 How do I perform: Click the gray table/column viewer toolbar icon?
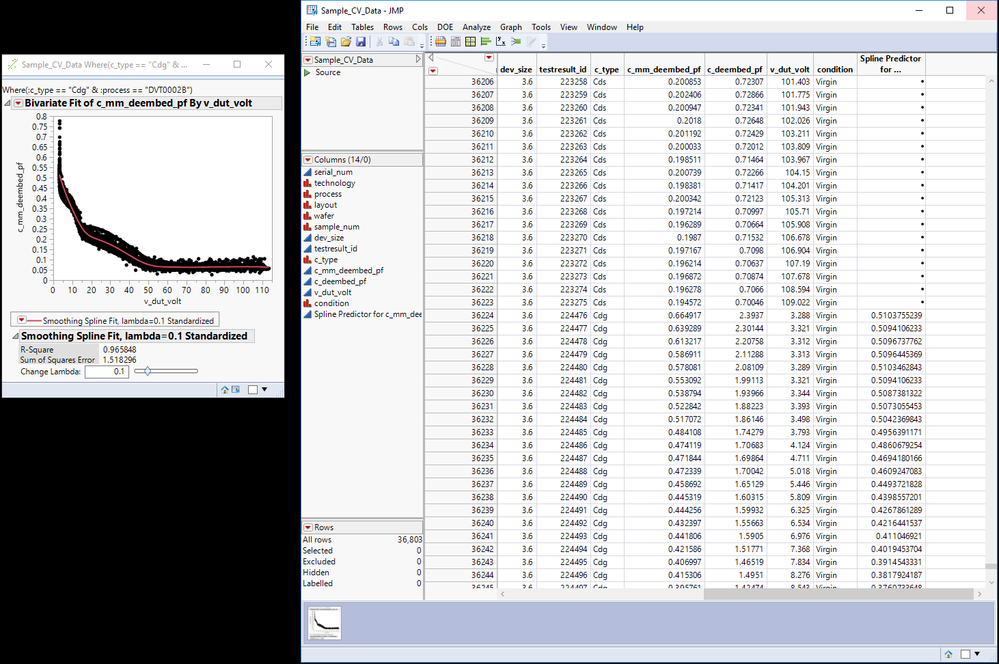pyautogui.click(x=456, y=42)
